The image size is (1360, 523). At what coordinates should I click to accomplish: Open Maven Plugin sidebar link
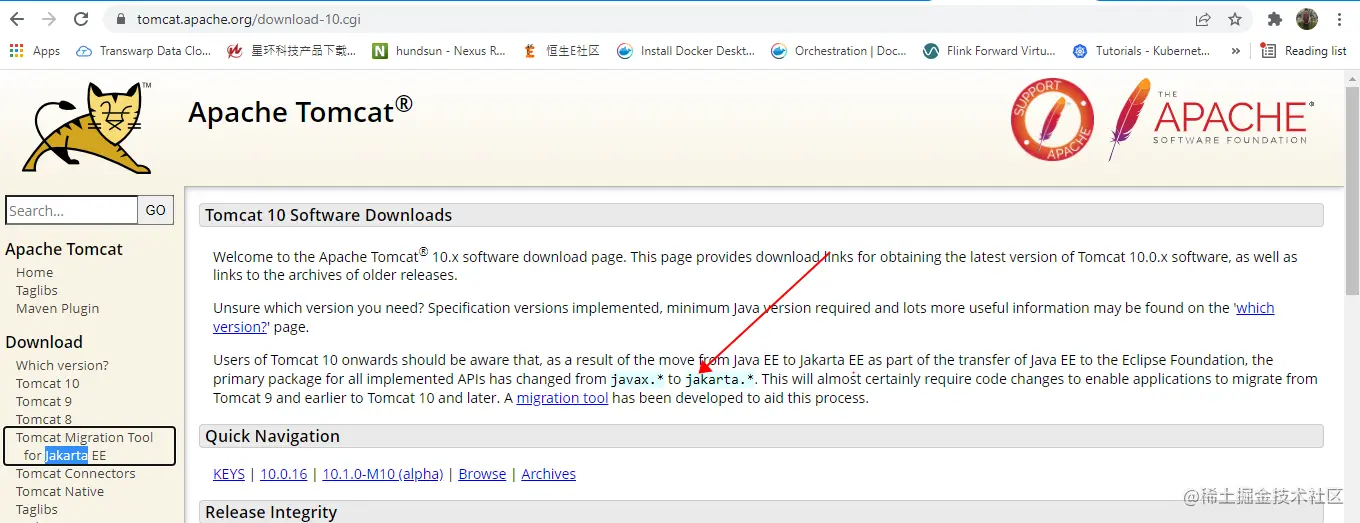(x=58, y=308)
